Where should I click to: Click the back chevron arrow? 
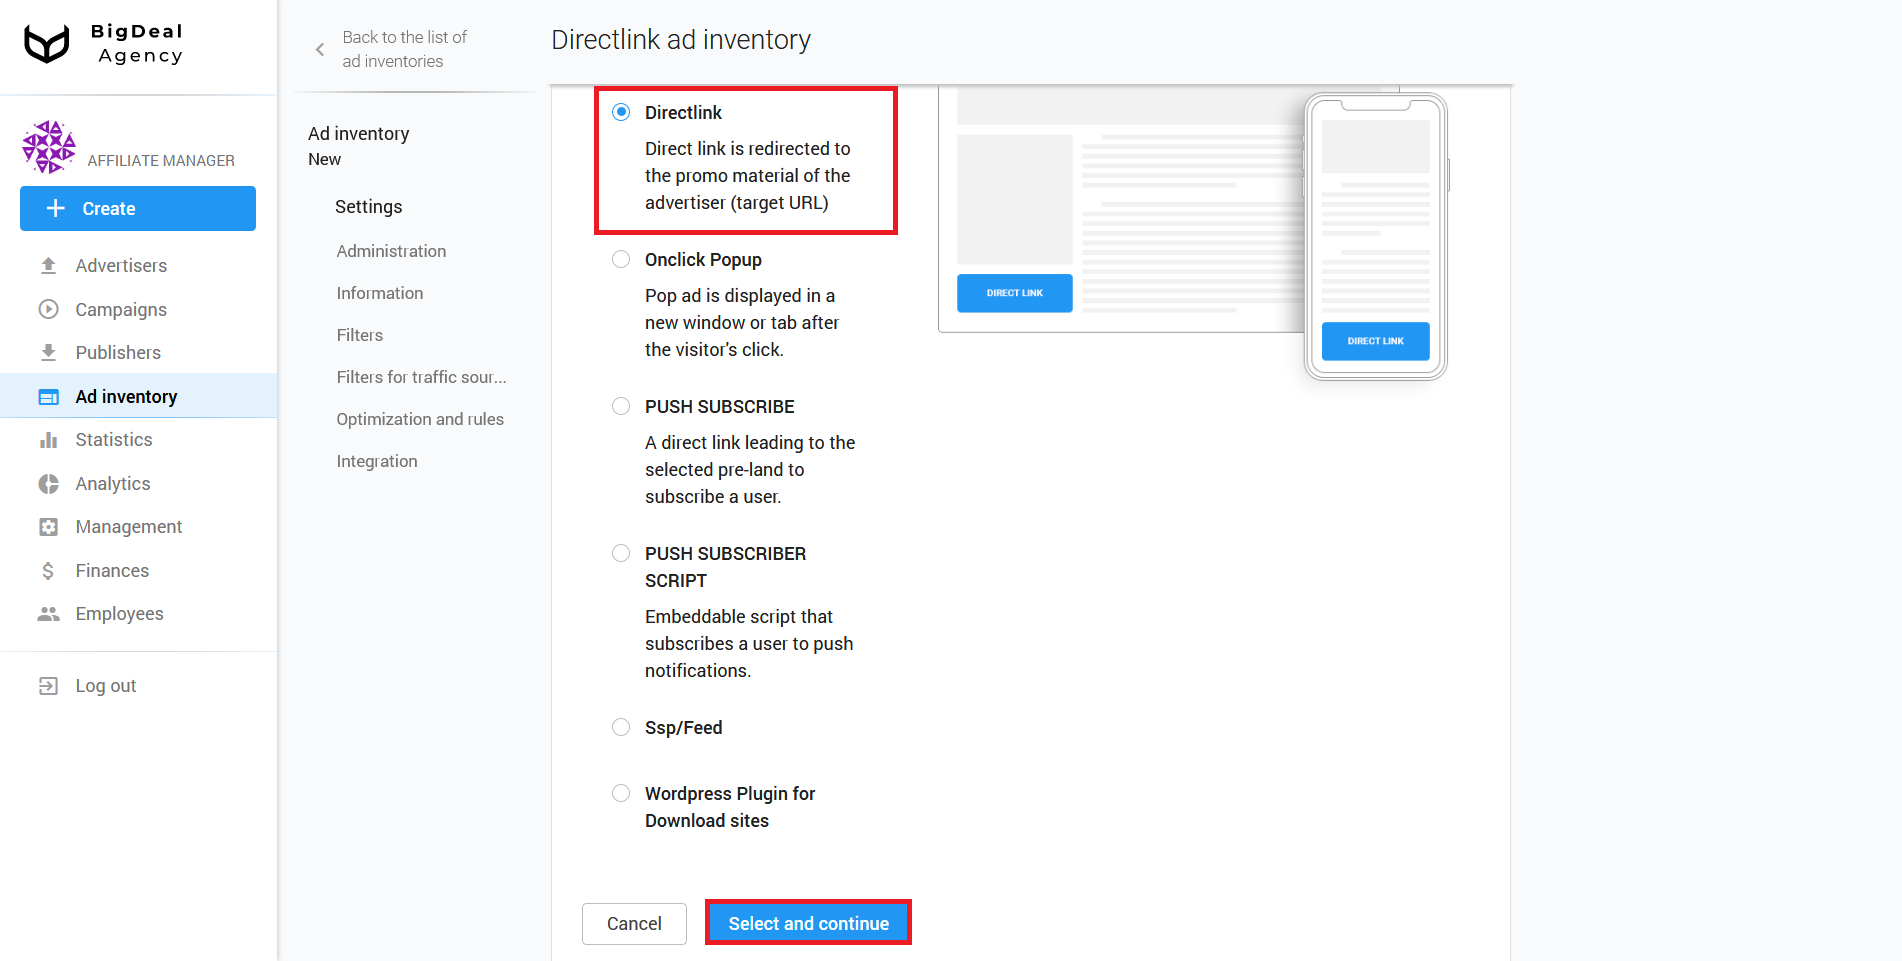[x=319, y=48]
